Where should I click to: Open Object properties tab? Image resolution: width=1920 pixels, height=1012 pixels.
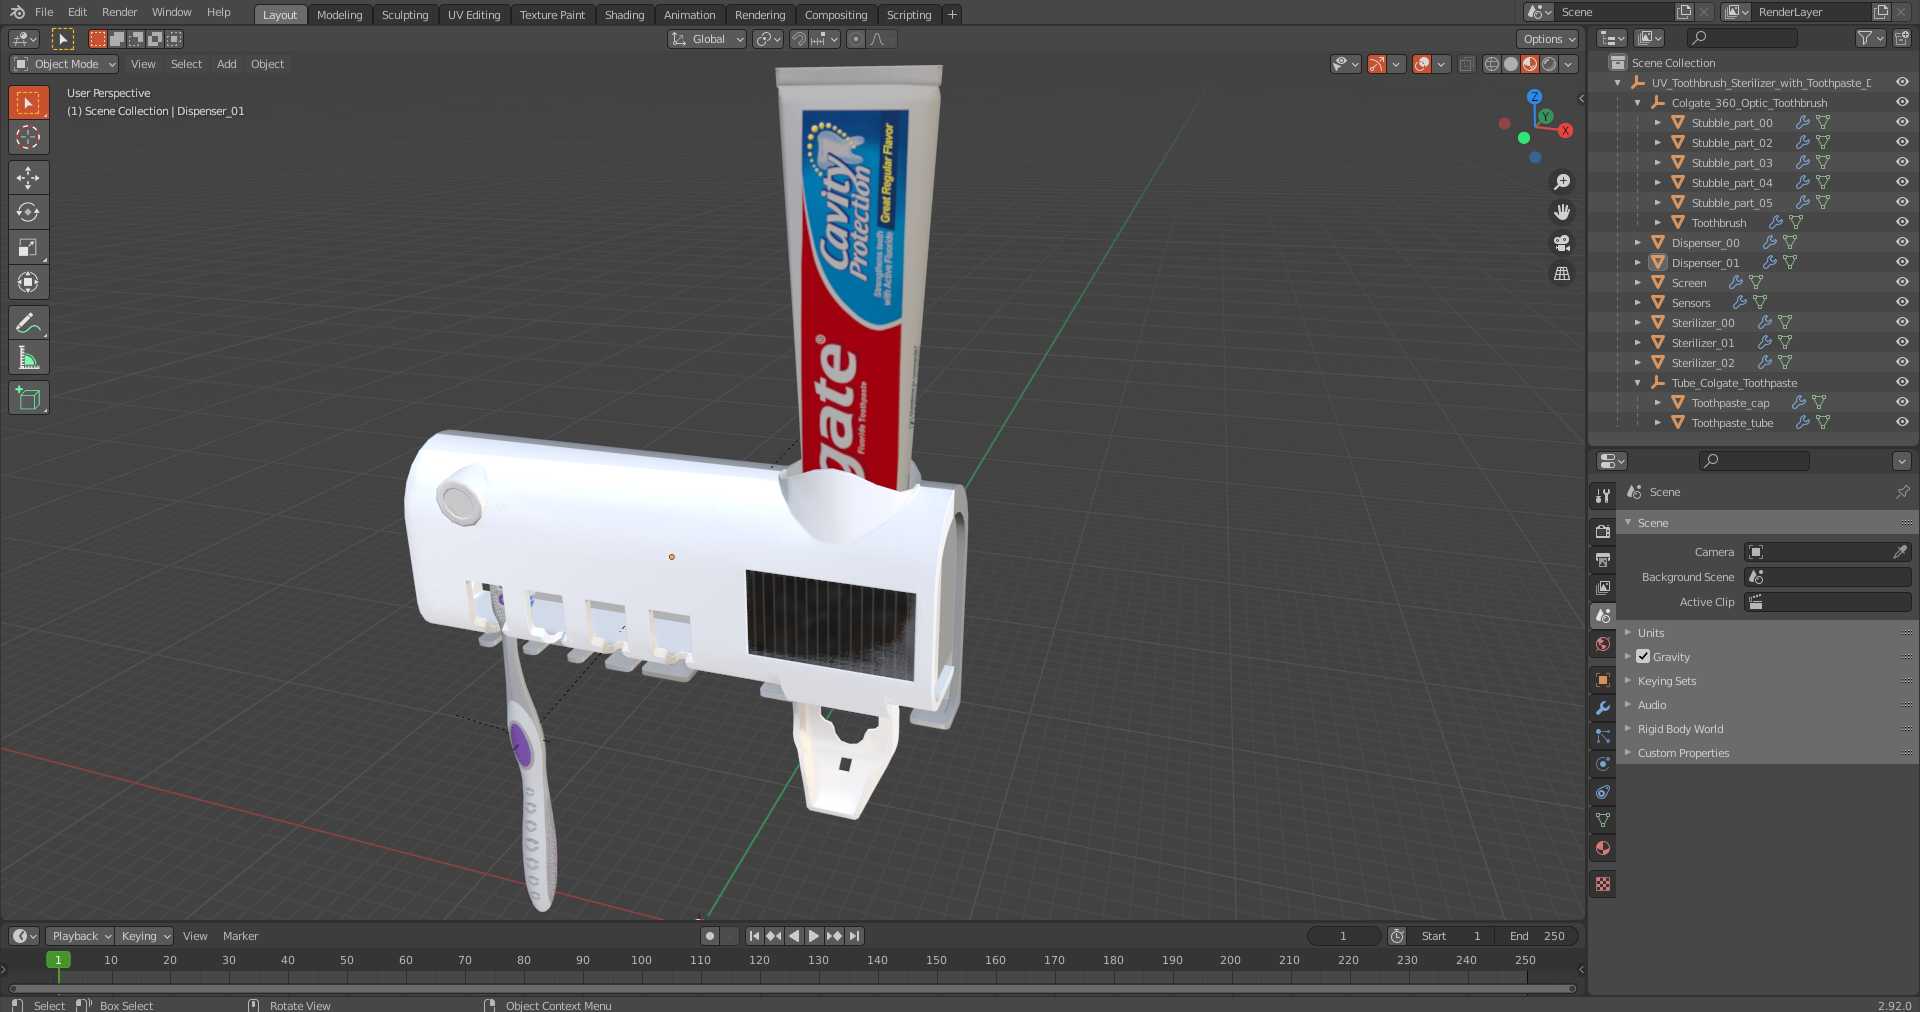coord(1603,680)
